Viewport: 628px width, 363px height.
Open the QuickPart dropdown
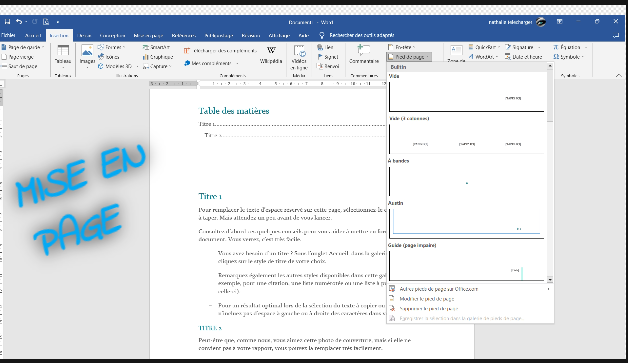coord(485,47)
